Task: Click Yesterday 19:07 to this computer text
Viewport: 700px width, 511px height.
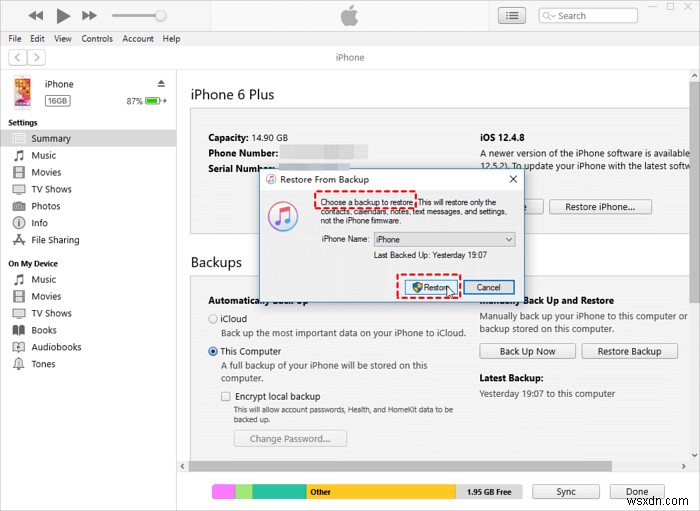Action: coord(547,394)
